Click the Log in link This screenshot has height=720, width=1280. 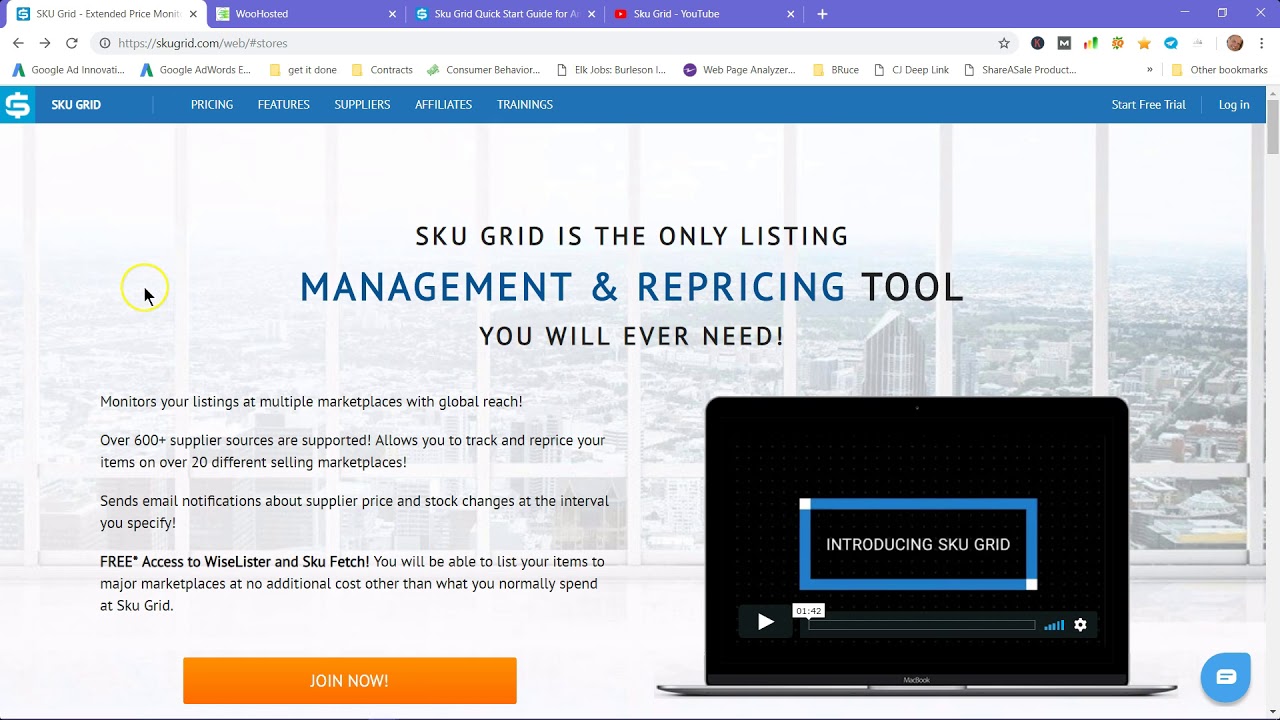point(1234,104)
